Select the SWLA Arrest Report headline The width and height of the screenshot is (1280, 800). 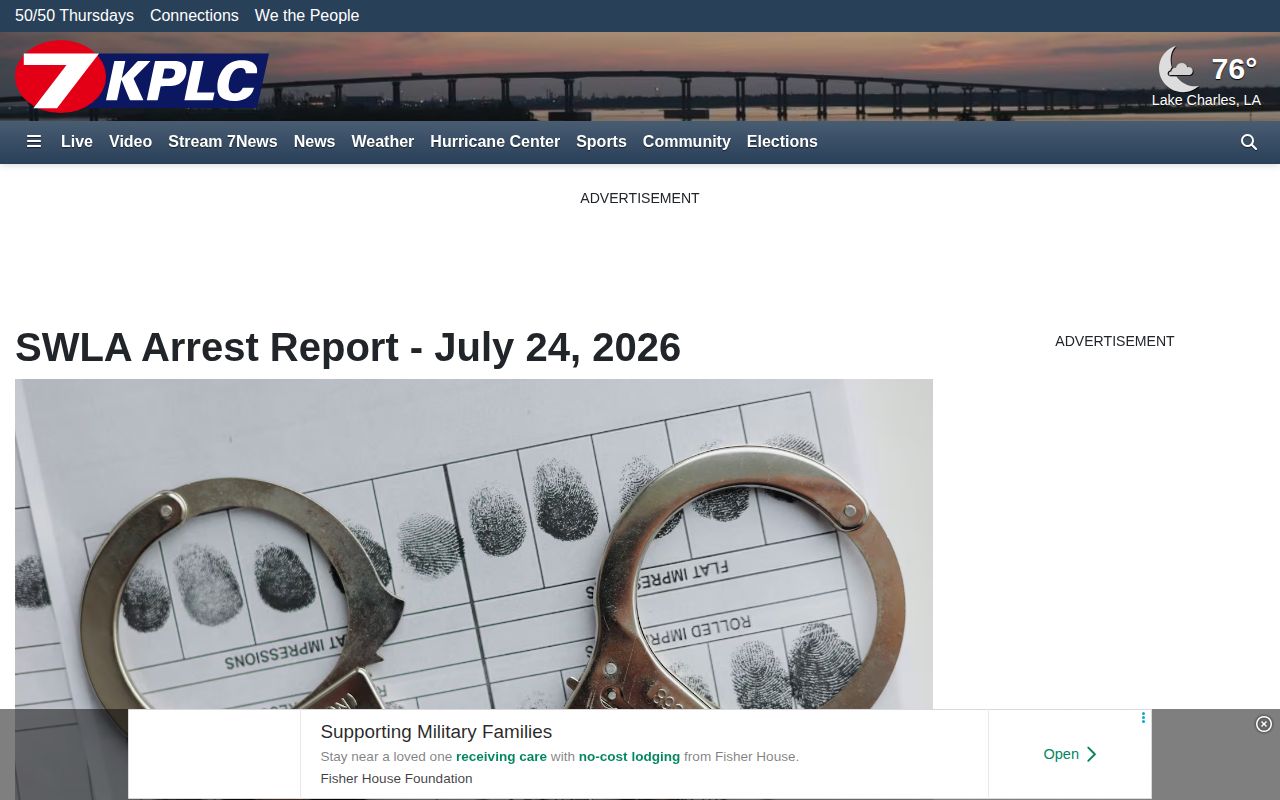[348, 347]
